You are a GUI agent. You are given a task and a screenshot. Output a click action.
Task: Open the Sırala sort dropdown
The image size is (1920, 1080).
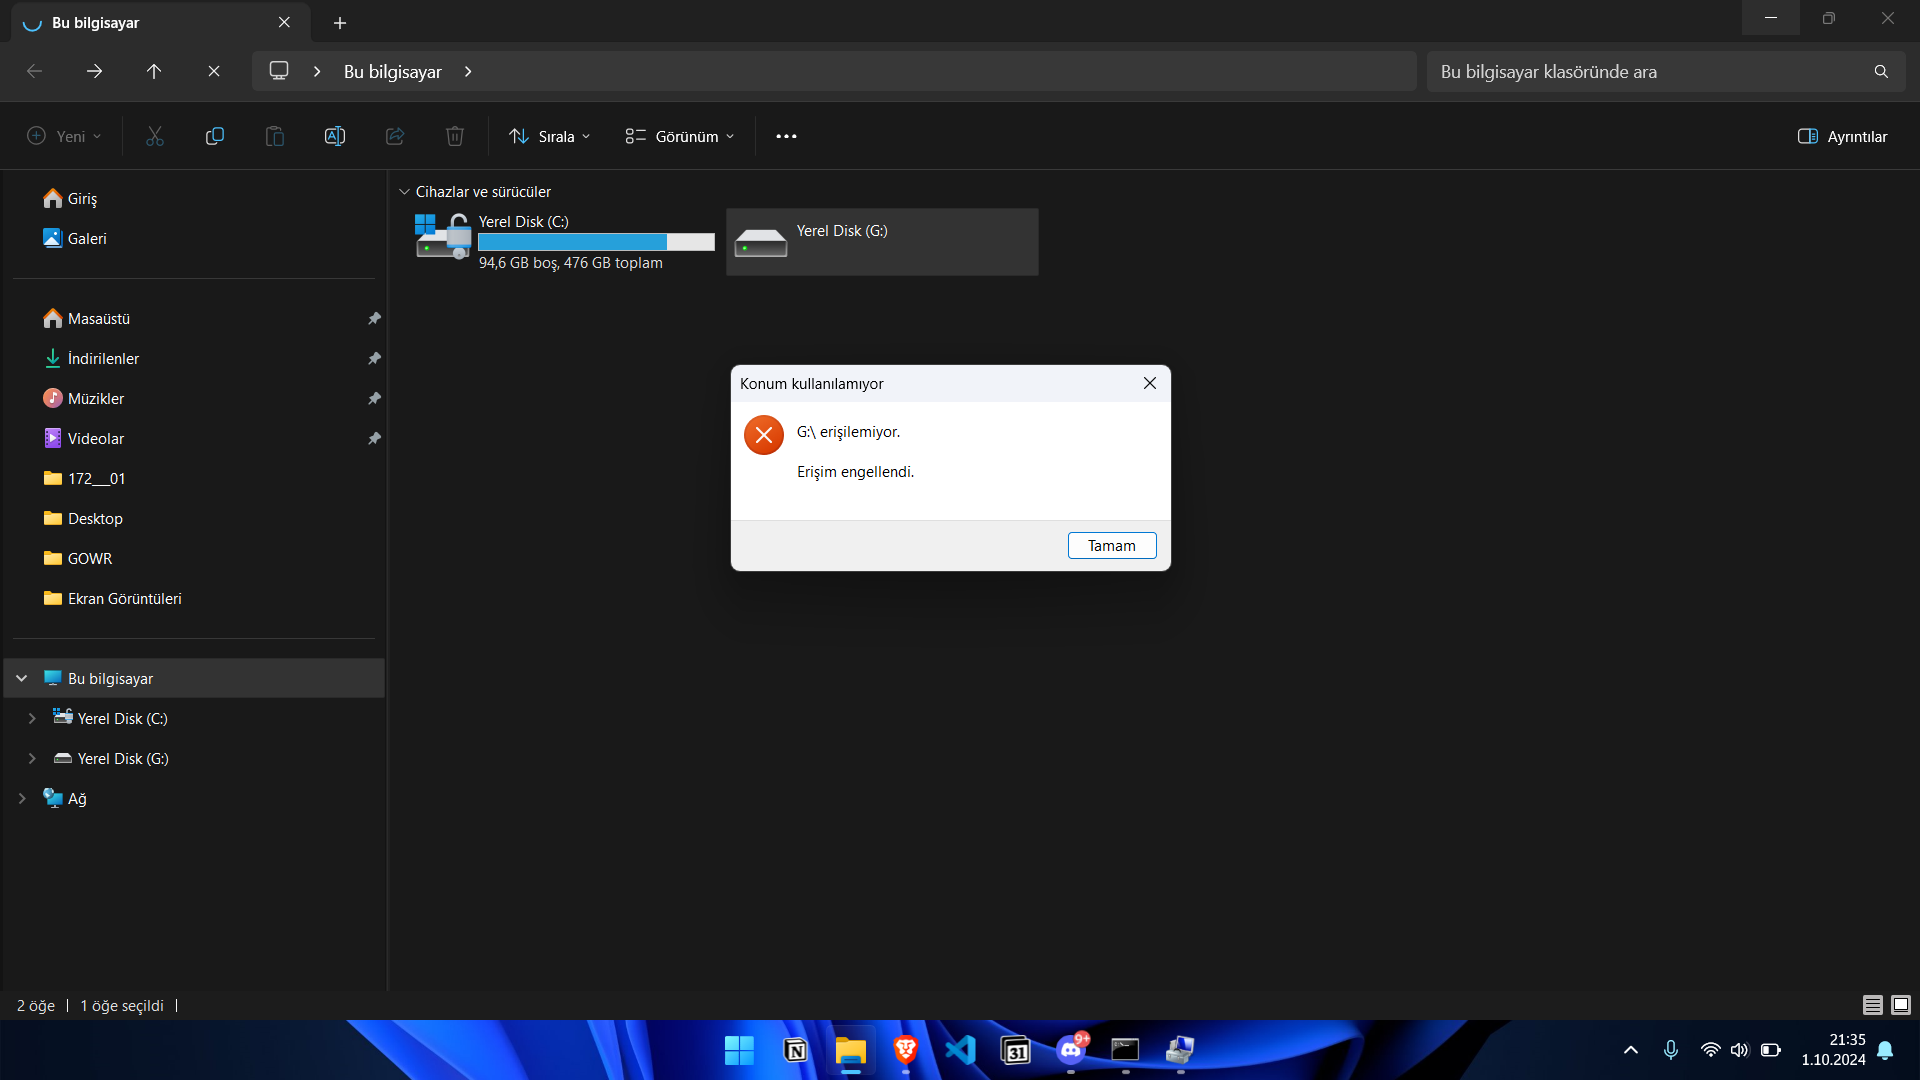pos(549,136)
